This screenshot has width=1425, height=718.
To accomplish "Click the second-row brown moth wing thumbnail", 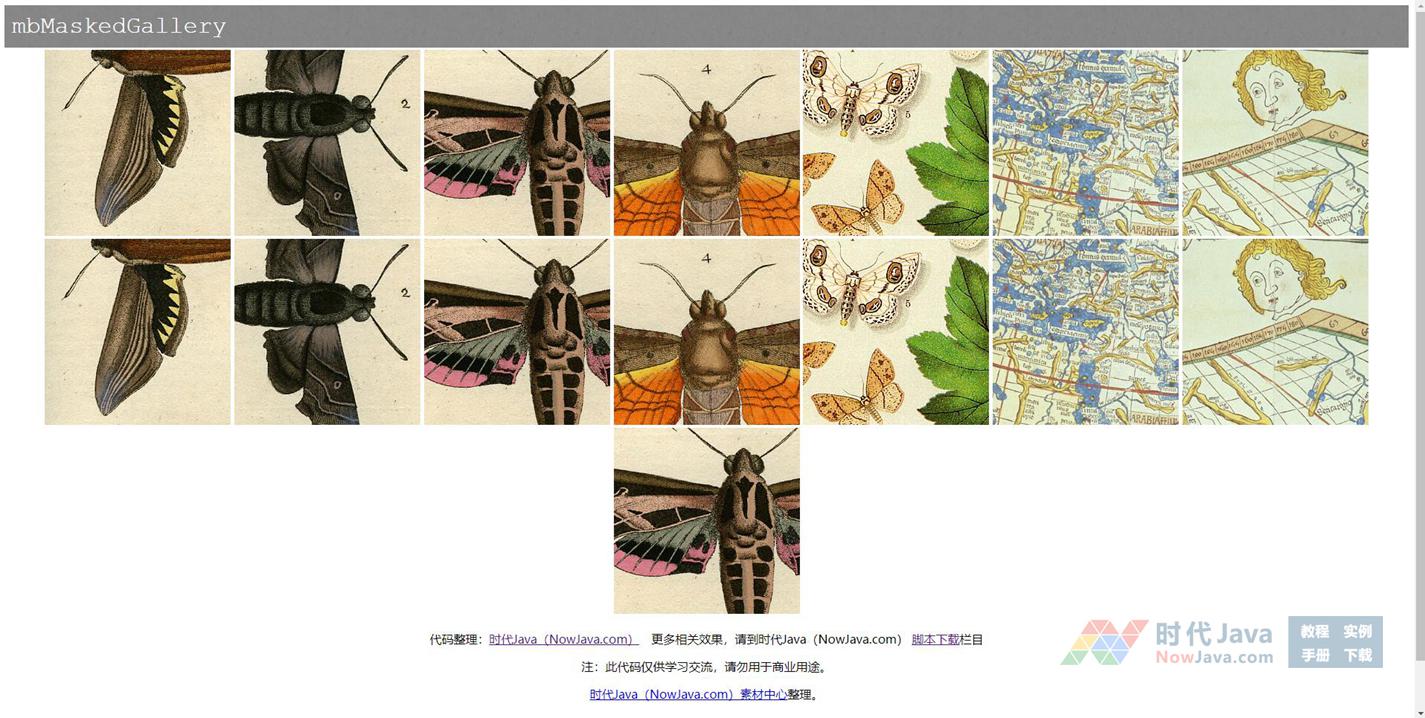I will coord(138,331).
